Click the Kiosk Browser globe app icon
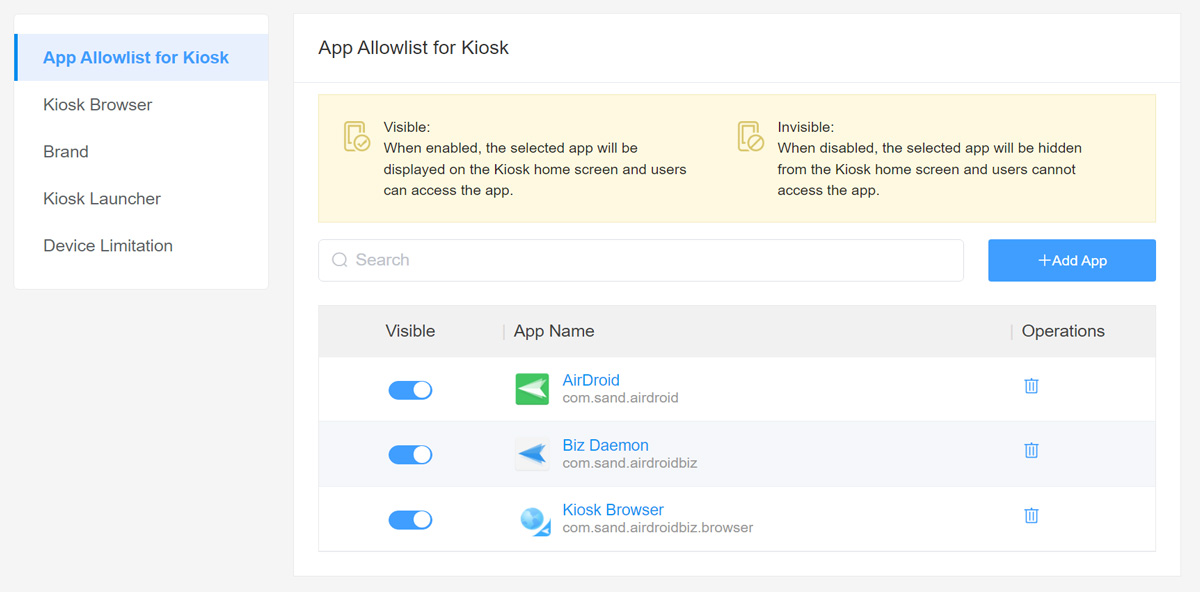 point(534,520)
